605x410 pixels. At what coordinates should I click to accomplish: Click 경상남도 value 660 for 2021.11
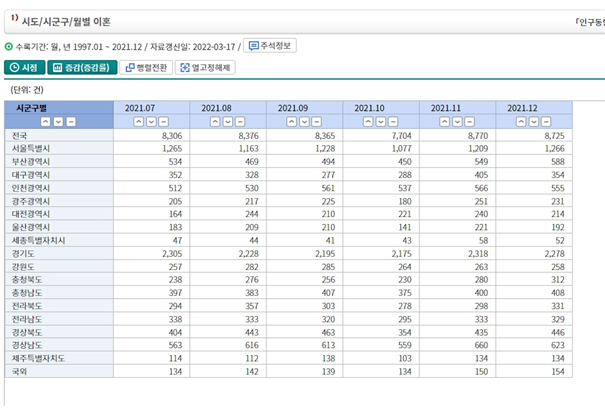(481, 346)
